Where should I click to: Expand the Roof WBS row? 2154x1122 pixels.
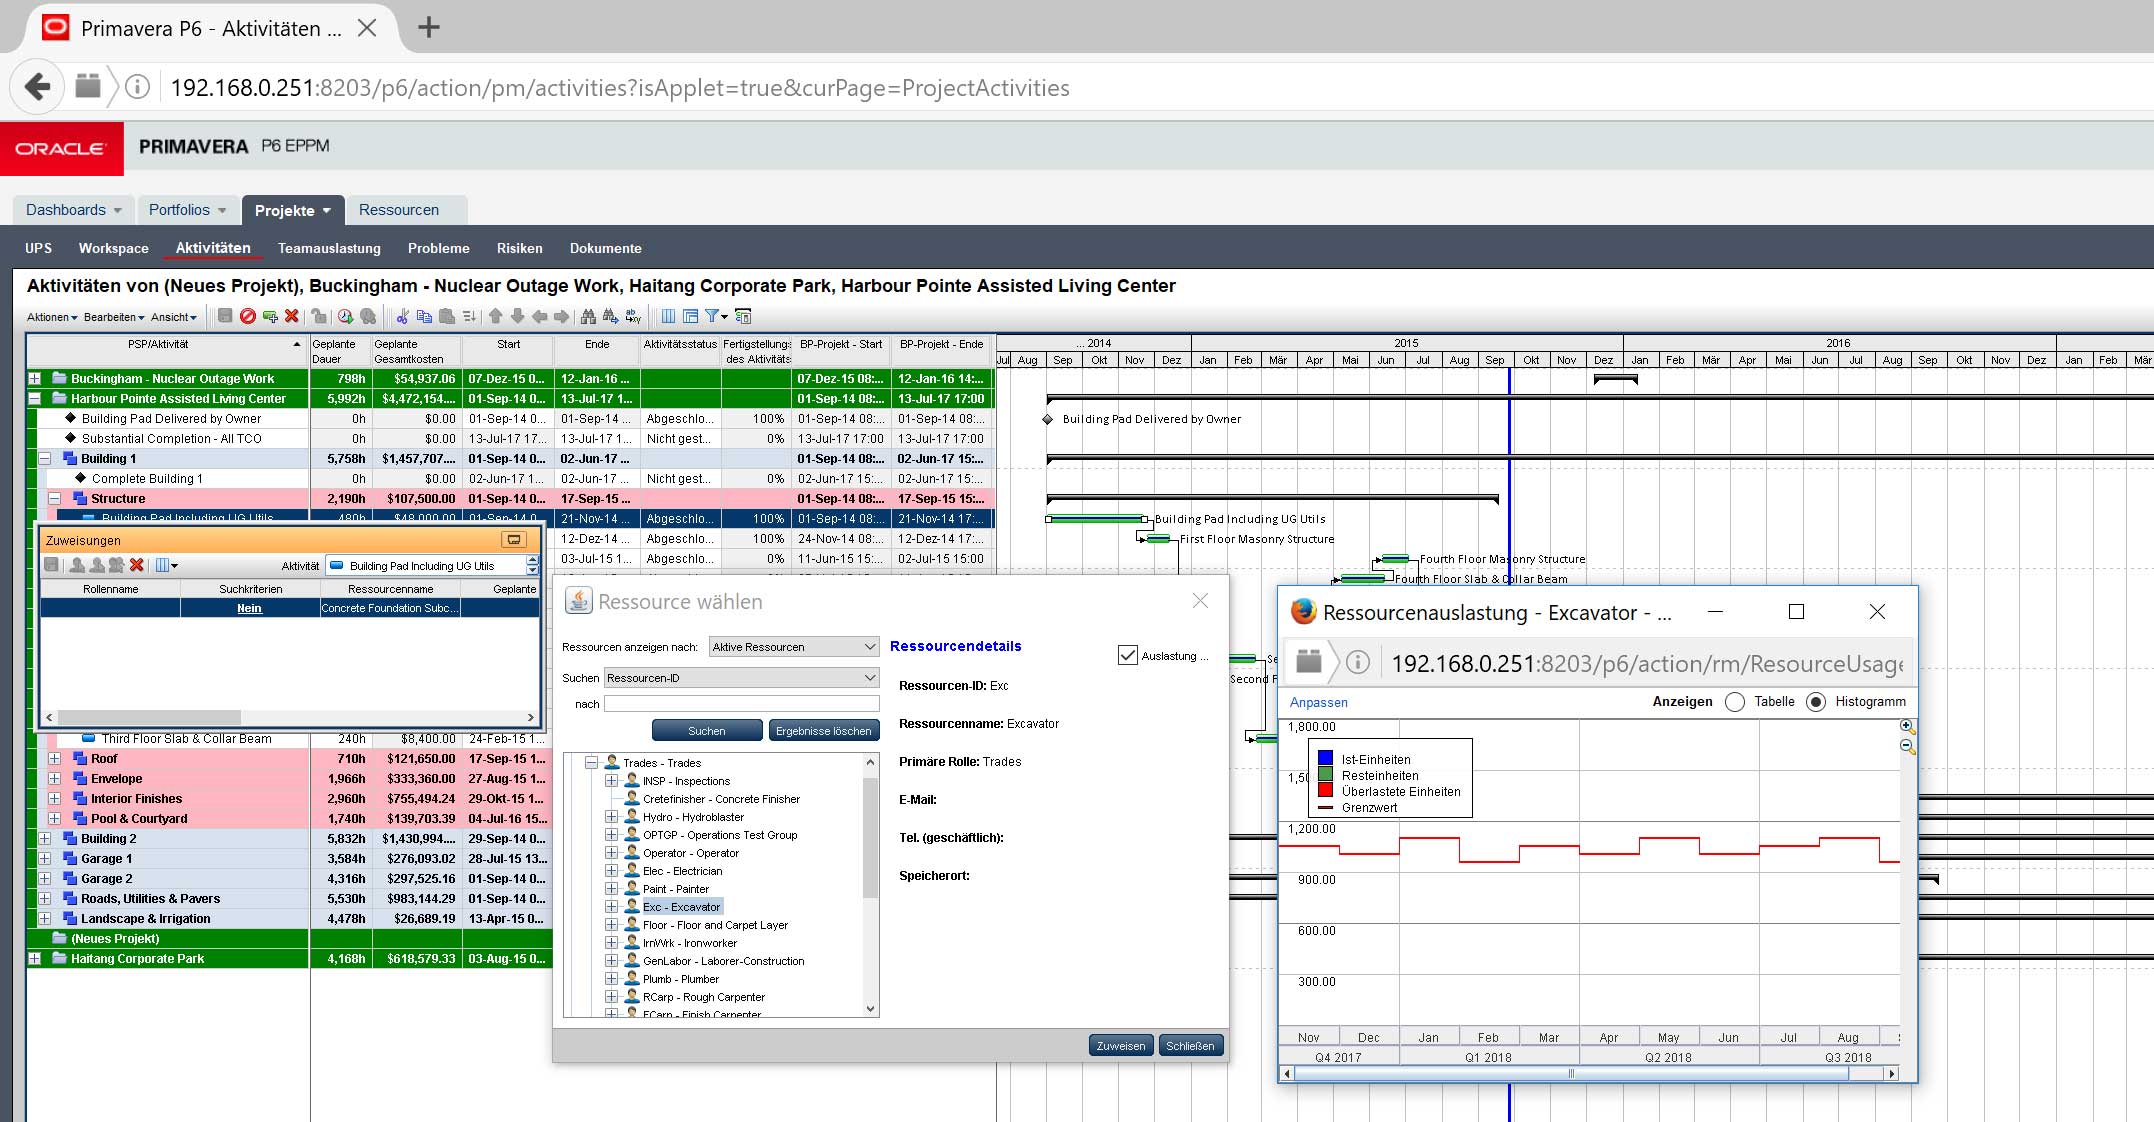pyautogui.click(x=55, y=758)
